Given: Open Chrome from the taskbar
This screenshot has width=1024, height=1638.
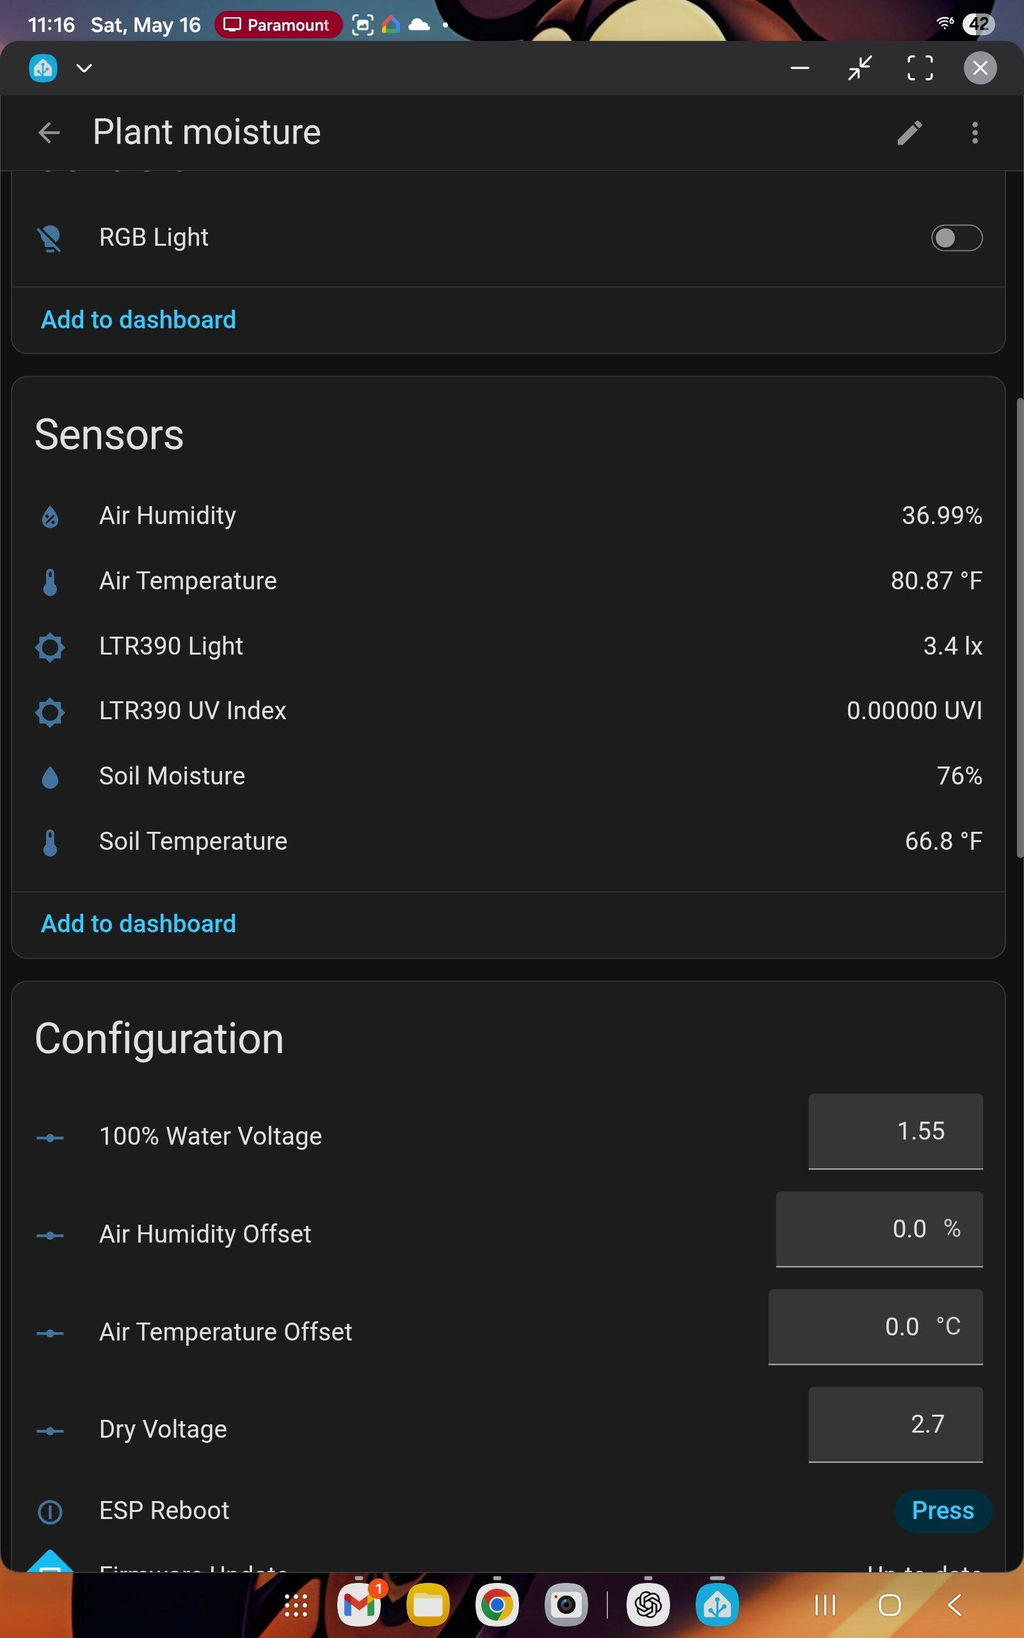Looking at the screenshot, I should [497, 1605].
